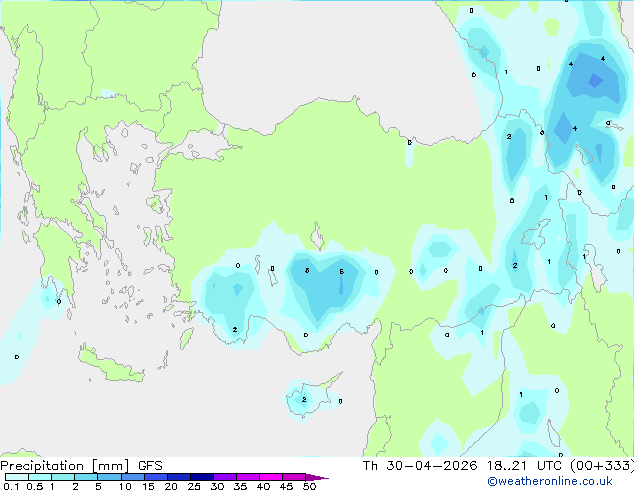Click the above-50 mm arrow tip of legend

point(317,477)
